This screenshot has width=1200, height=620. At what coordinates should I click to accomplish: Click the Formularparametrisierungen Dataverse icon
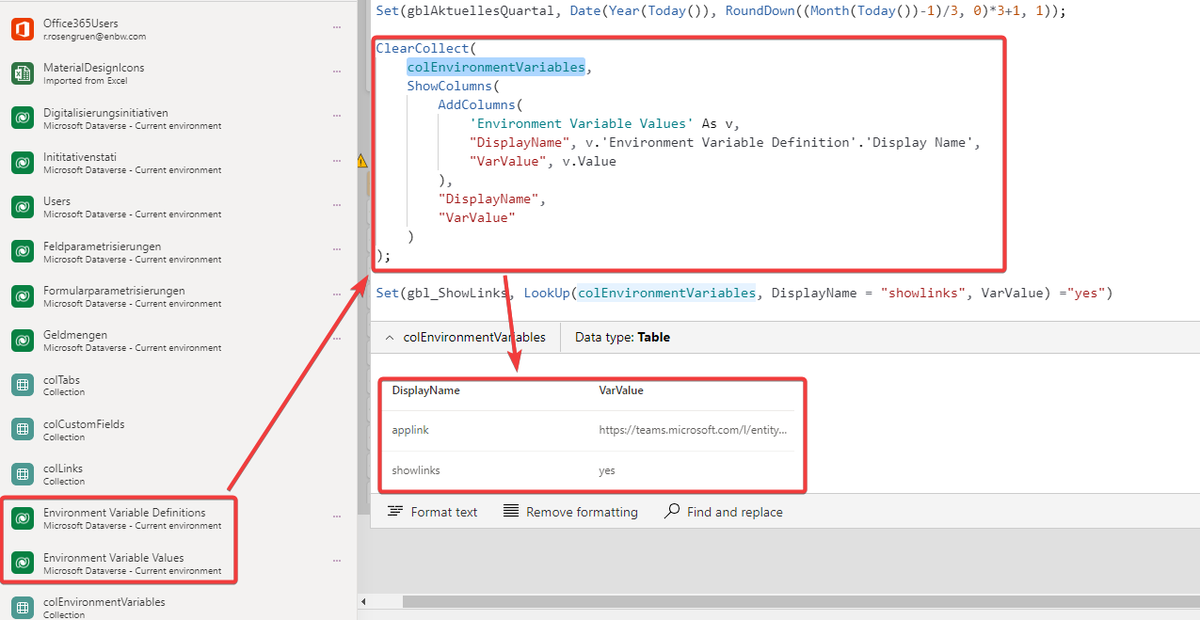point(22,296)
